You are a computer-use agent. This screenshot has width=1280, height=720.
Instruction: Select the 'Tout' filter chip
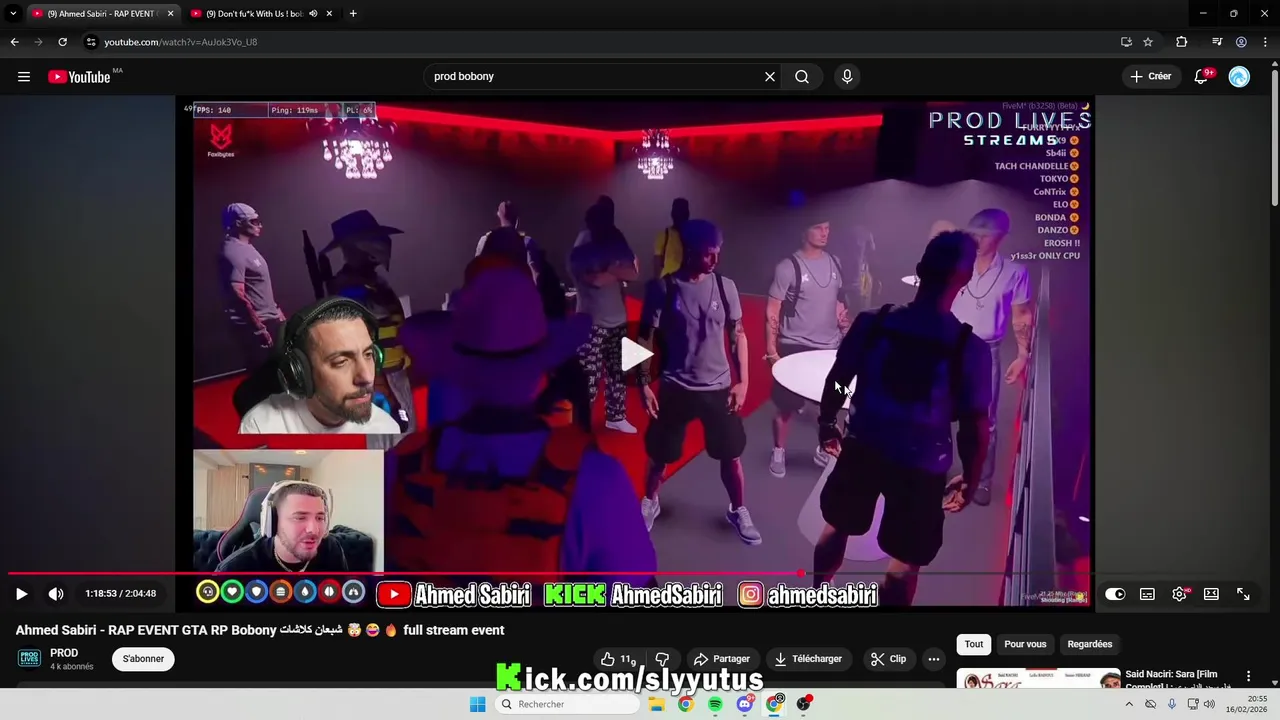coord(974,644)
